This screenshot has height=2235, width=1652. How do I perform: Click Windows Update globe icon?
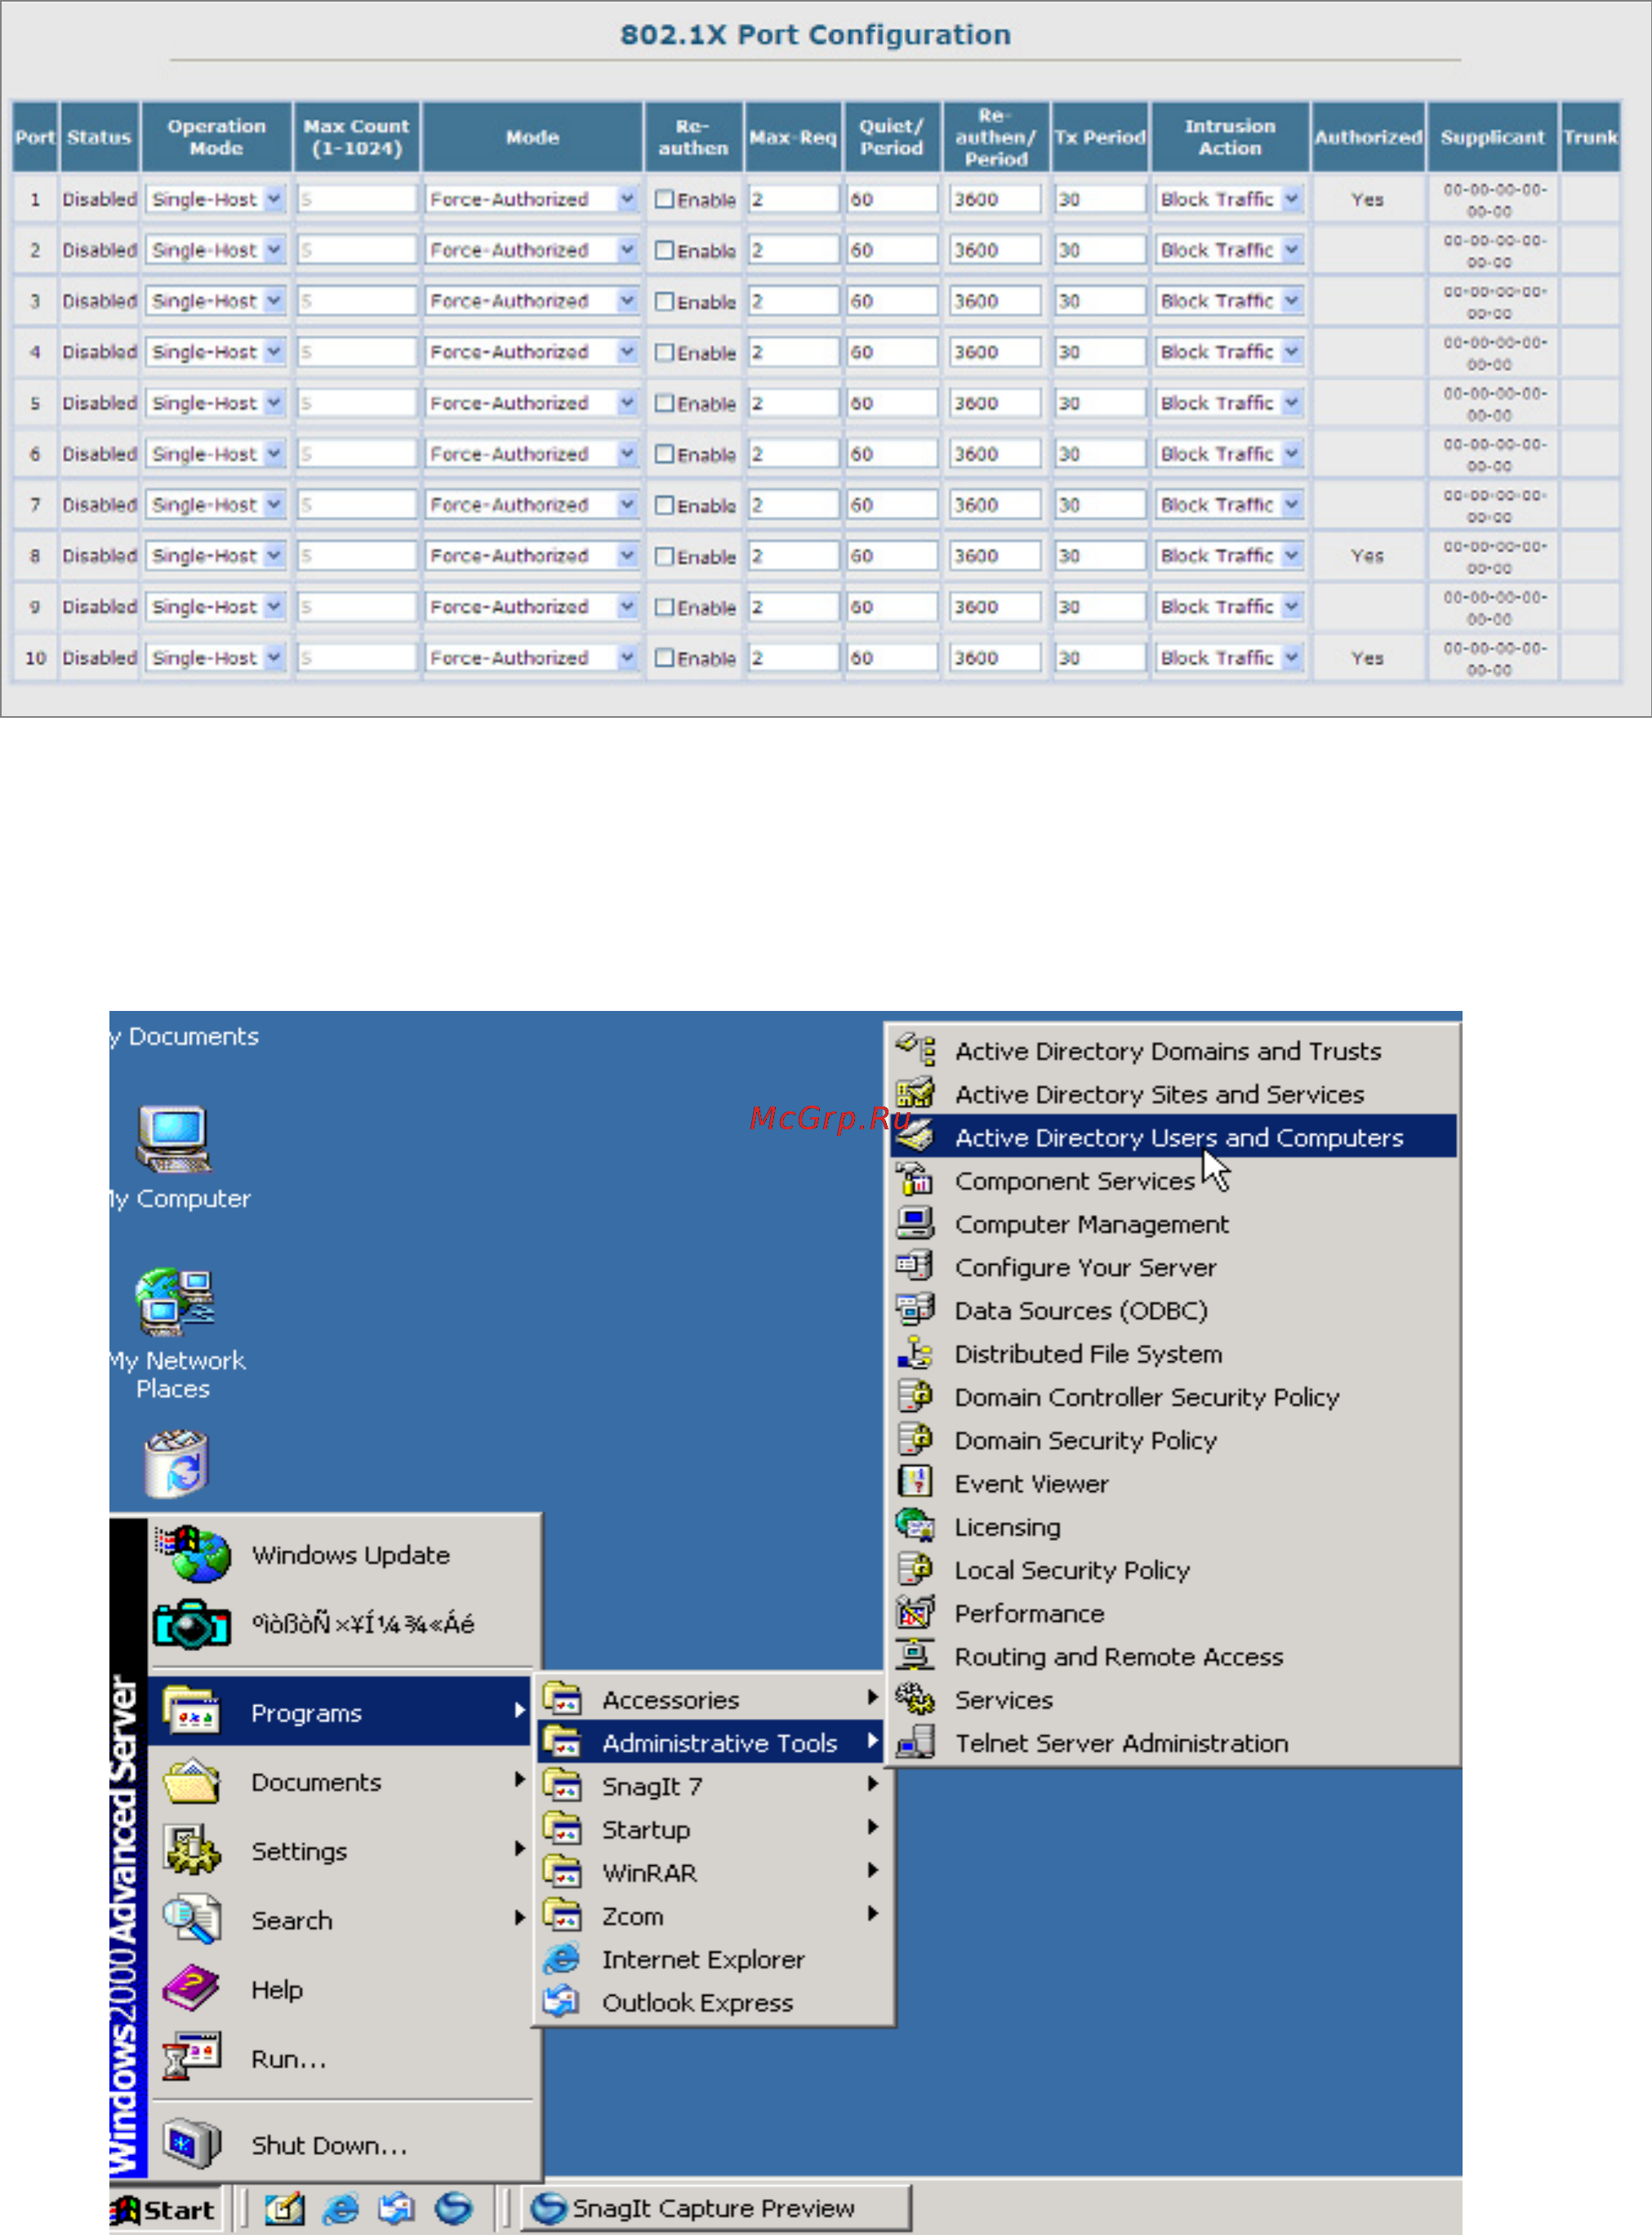pos(194,1553)
